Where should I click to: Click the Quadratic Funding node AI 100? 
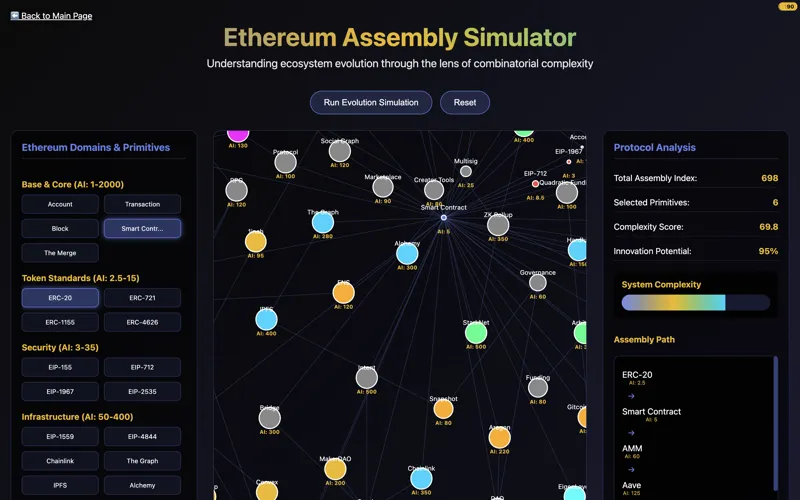[567, 193]
